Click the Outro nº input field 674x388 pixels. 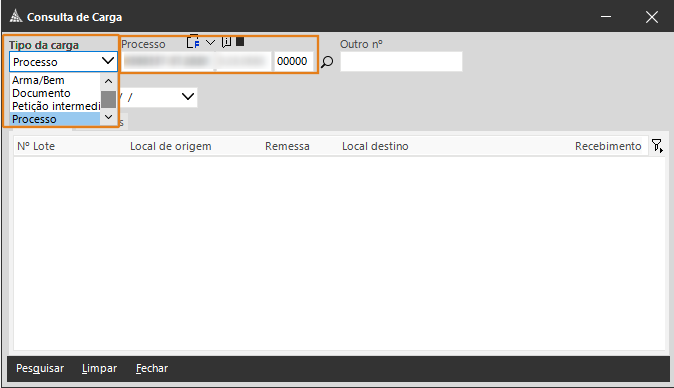401,61
